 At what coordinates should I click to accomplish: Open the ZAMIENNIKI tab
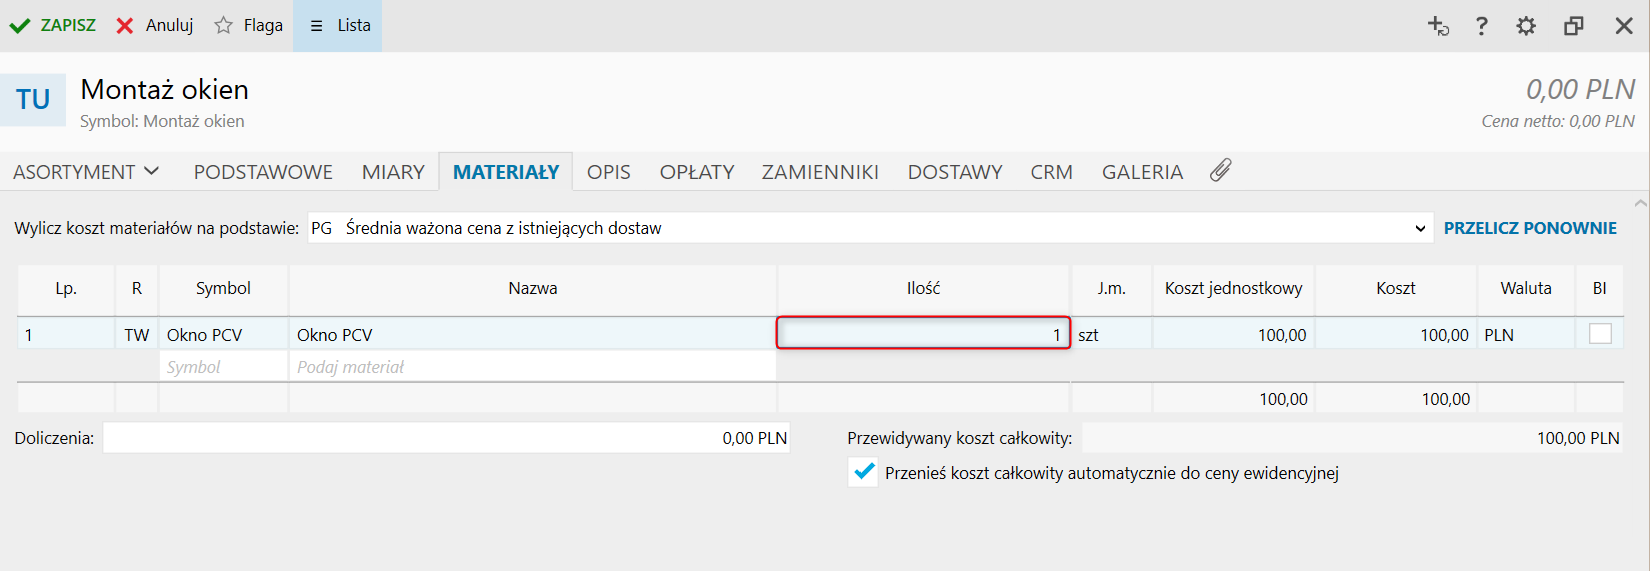(820, 172)
